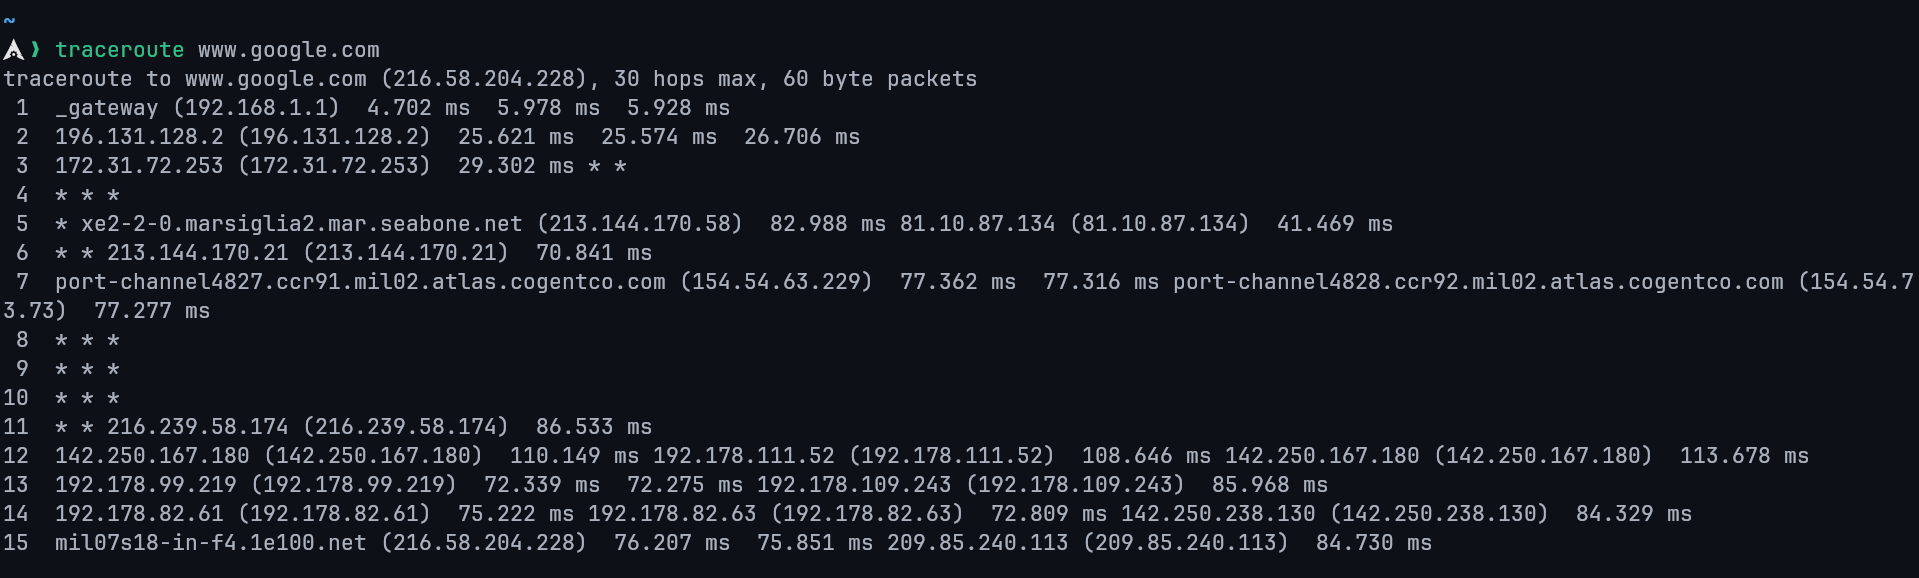Click the 70.841 ms timing on hop 6

593,253
